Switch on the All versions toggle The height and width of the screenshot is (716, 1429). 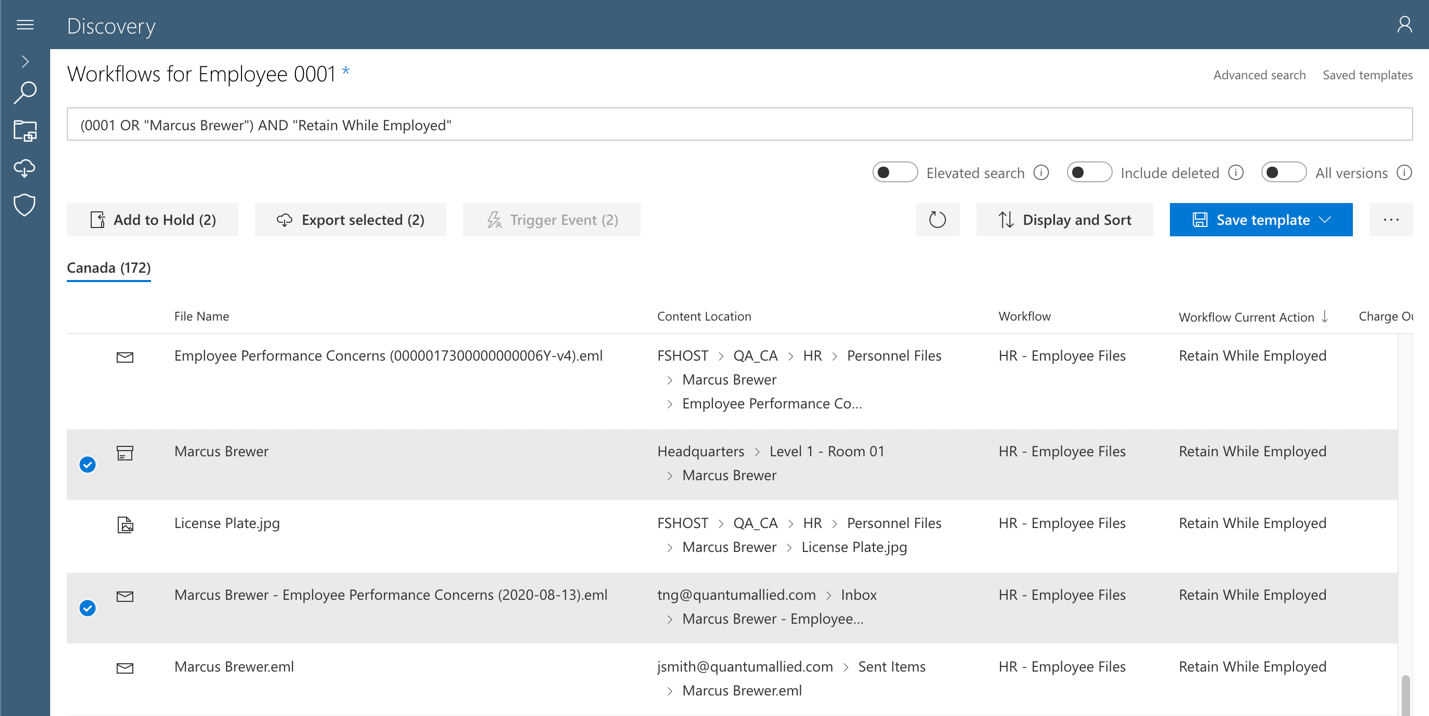point(1284,171)
